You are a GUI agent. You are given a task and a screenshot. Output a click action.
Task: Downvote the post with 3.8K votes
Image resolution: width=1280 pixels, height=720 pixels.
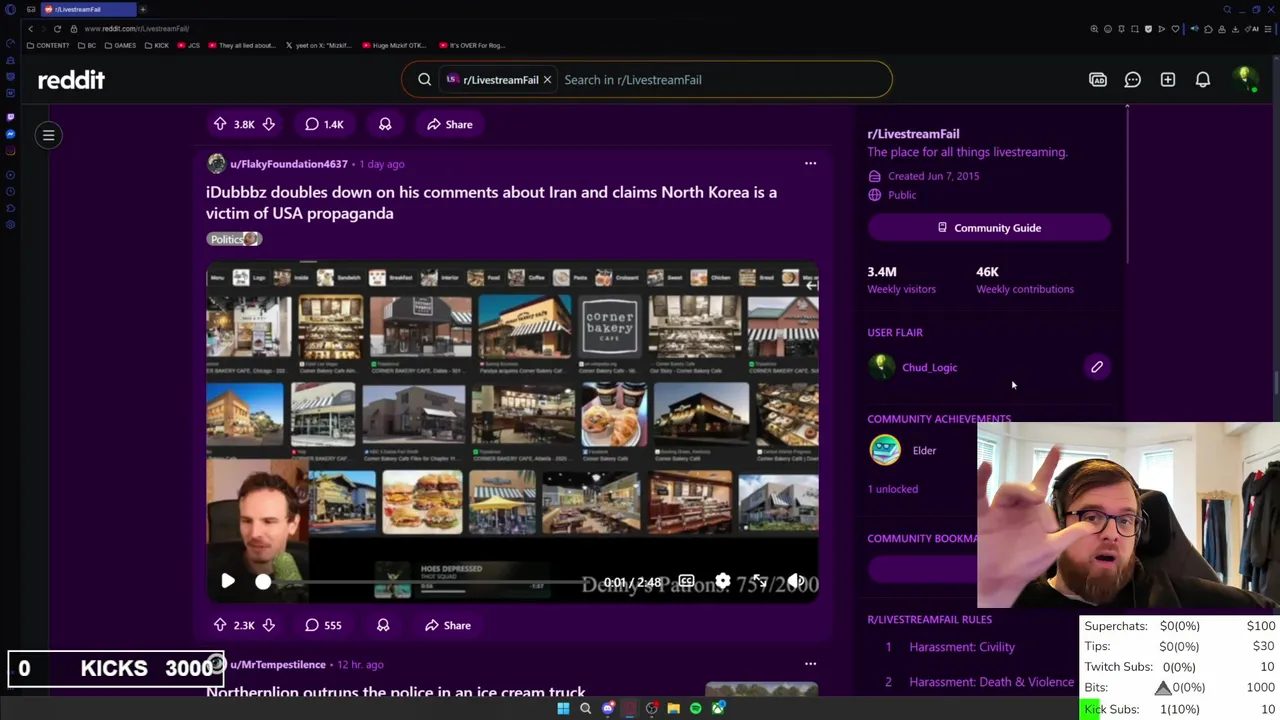pyautogui.click(x=269, y=124)
